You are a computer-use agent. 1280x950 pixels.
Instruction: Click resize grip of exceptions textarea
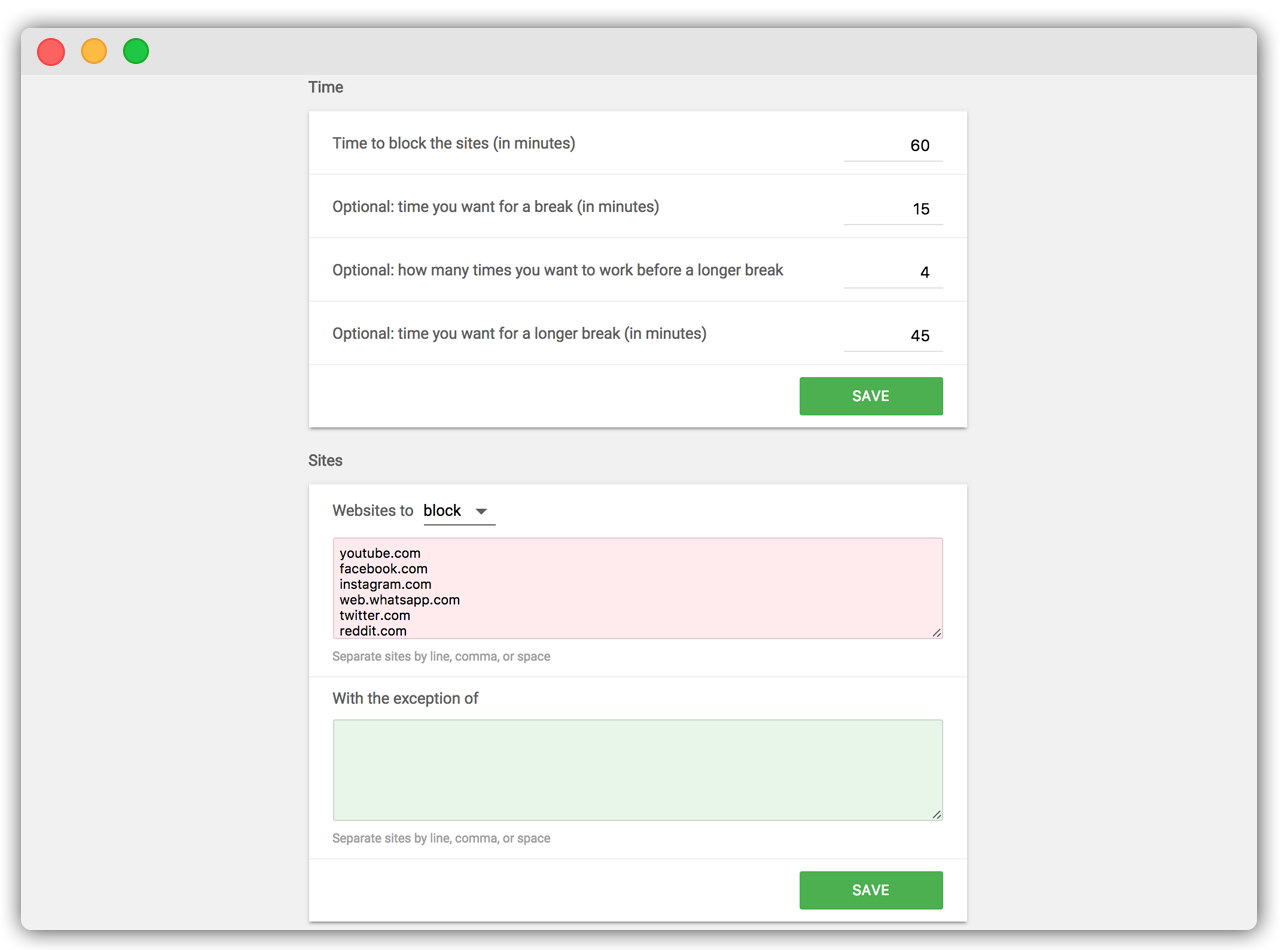point(936,814)
